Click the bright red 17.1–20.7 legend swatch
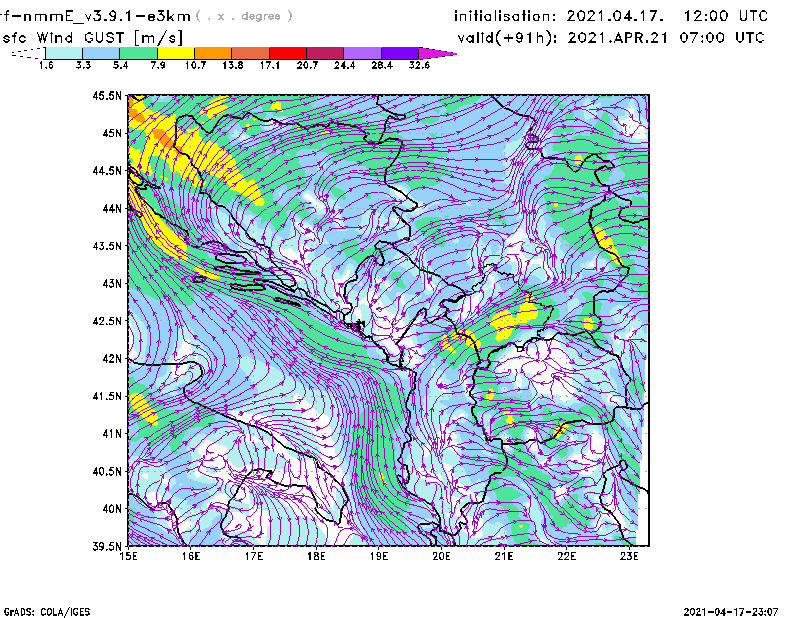This screenshot has height=618, width=800. pos(288,53)
